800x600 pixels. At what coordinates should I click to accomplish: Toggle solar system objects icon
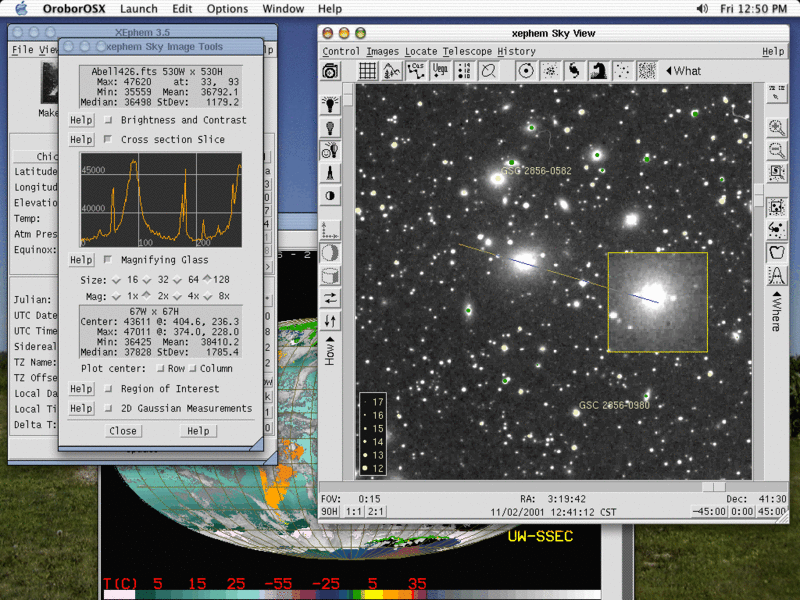click(x=526, y=71)
